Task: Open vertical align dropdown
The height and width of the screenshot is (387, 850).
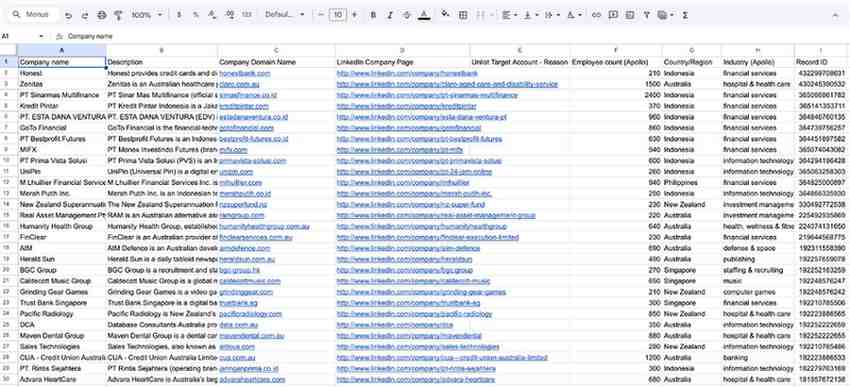Action: point(530,15)
